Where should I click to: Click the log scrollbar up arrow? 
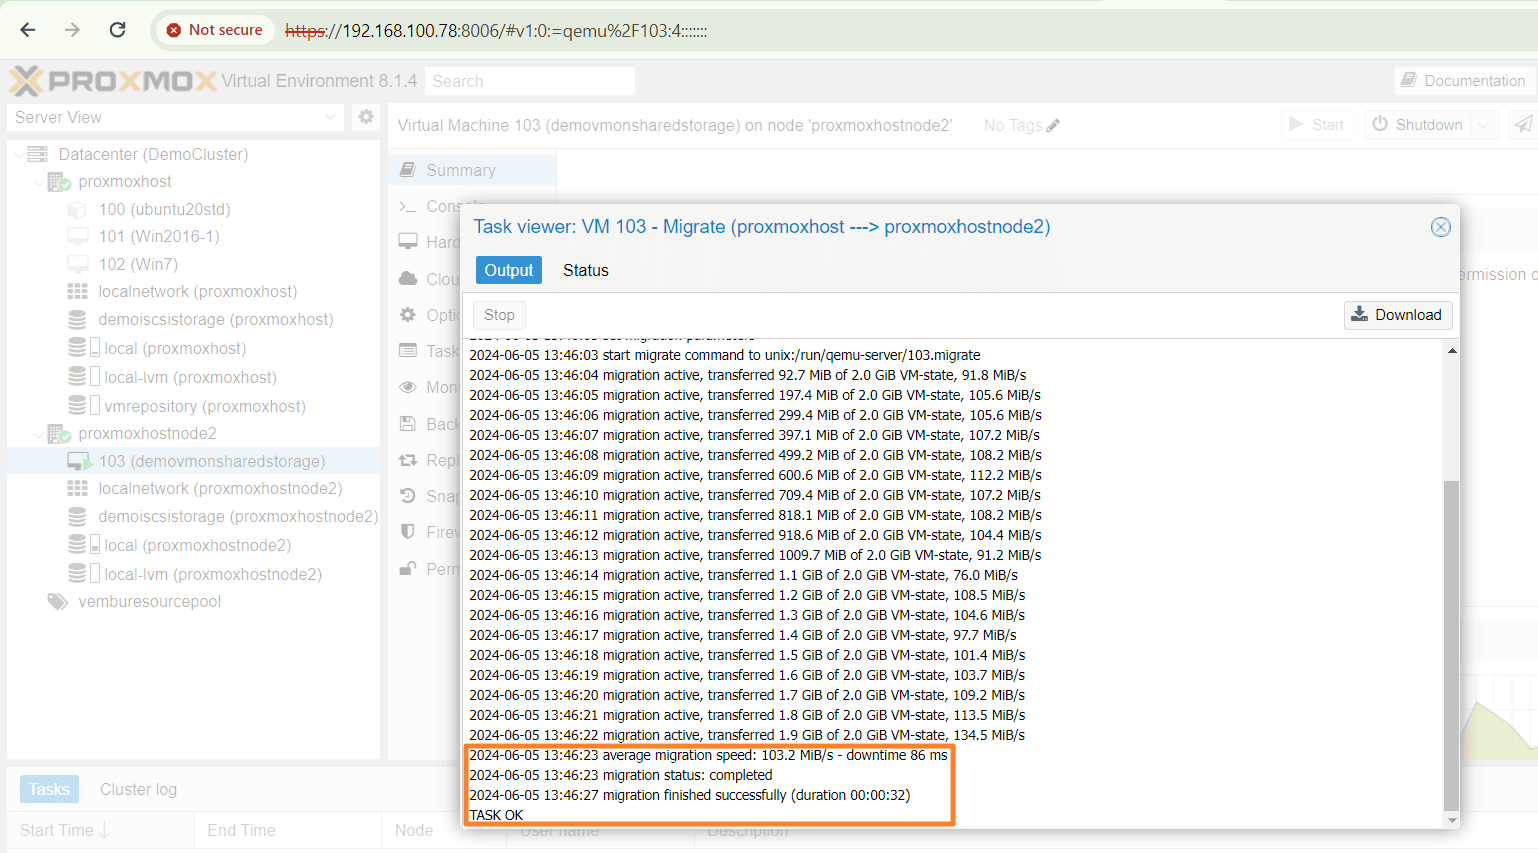coord(1452,350)
